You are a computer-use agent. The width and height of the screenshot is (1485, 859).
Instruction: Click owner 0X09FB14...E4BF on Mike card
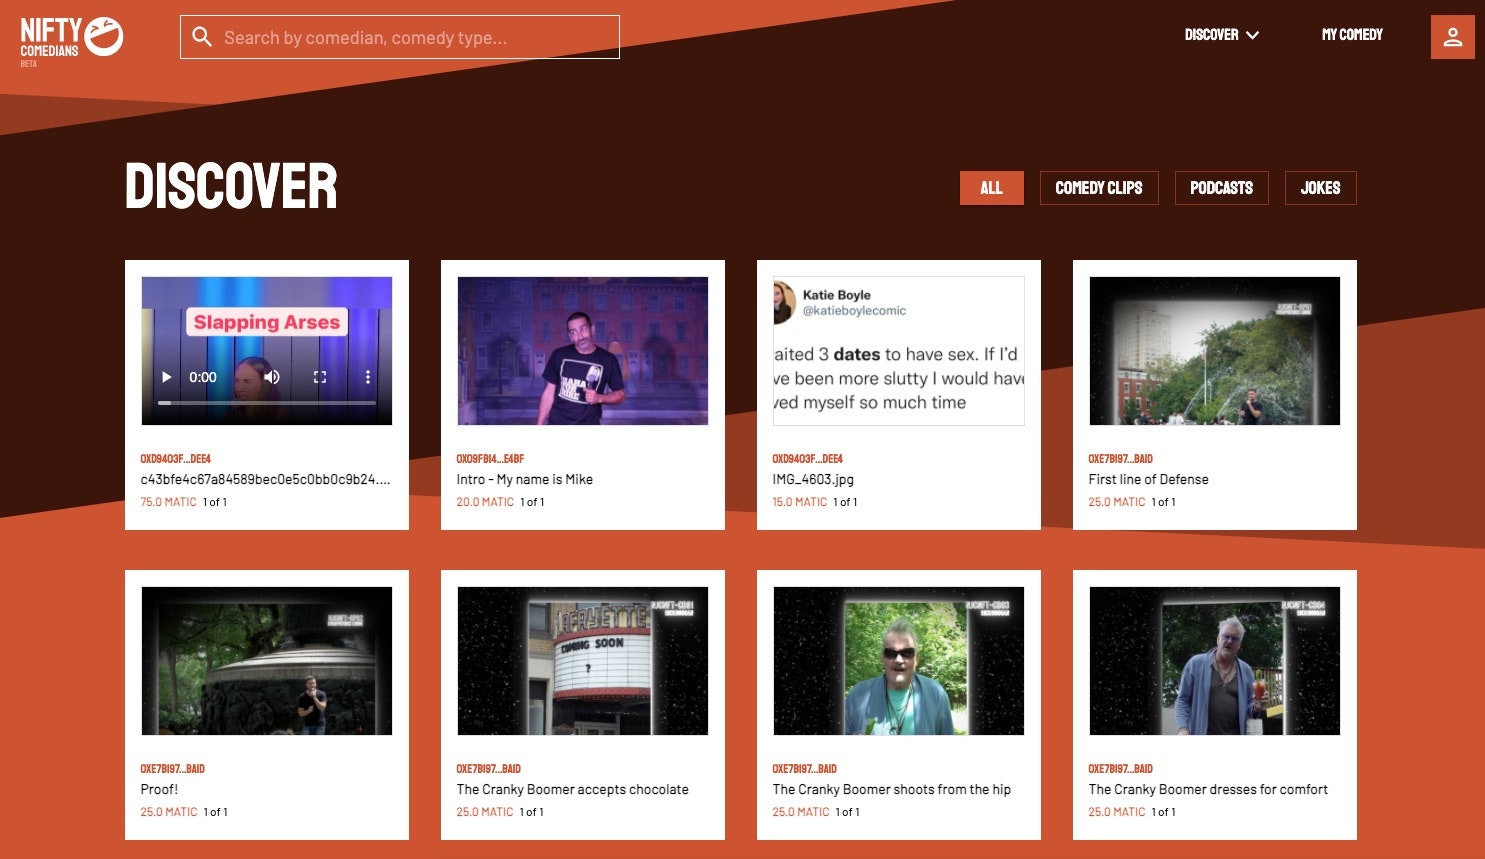point(490,459)
